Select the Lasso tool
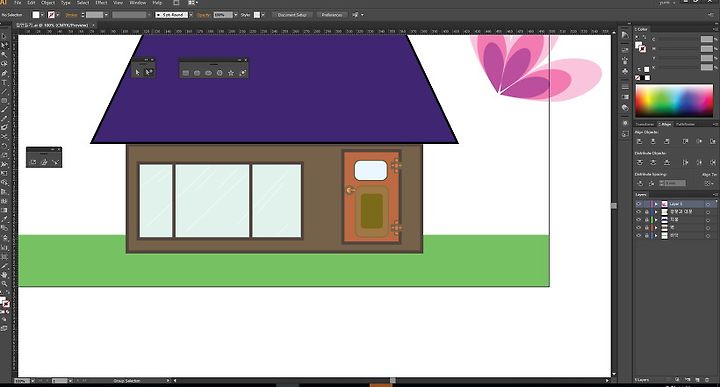Image resolution: width=720 pixels, height=387 pixels. pos(5,64)
